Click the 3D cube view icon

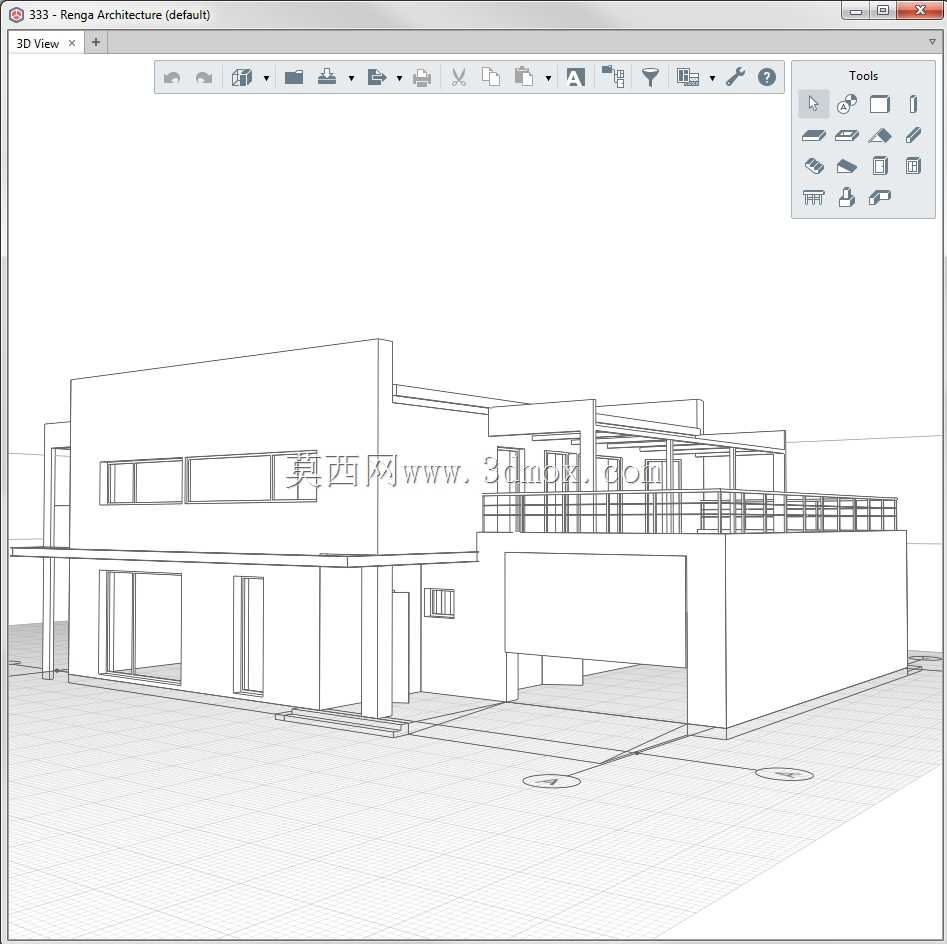pyautogui.click(x=242, y=77)
